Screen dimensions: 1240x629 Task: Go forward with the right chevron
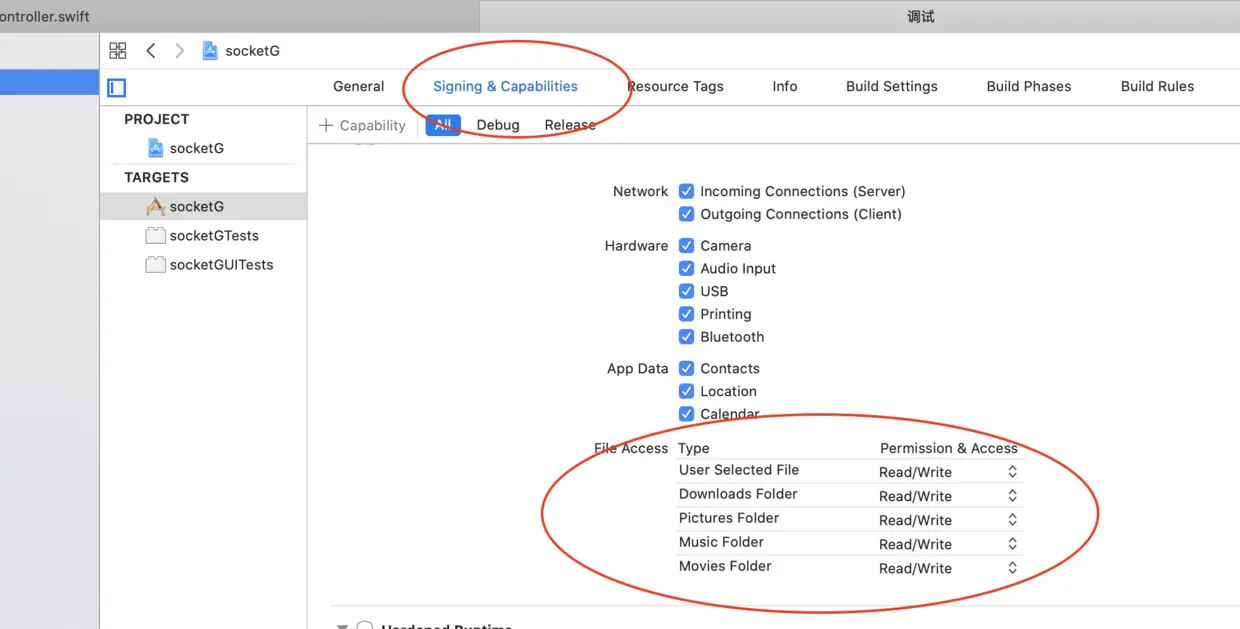179,51
